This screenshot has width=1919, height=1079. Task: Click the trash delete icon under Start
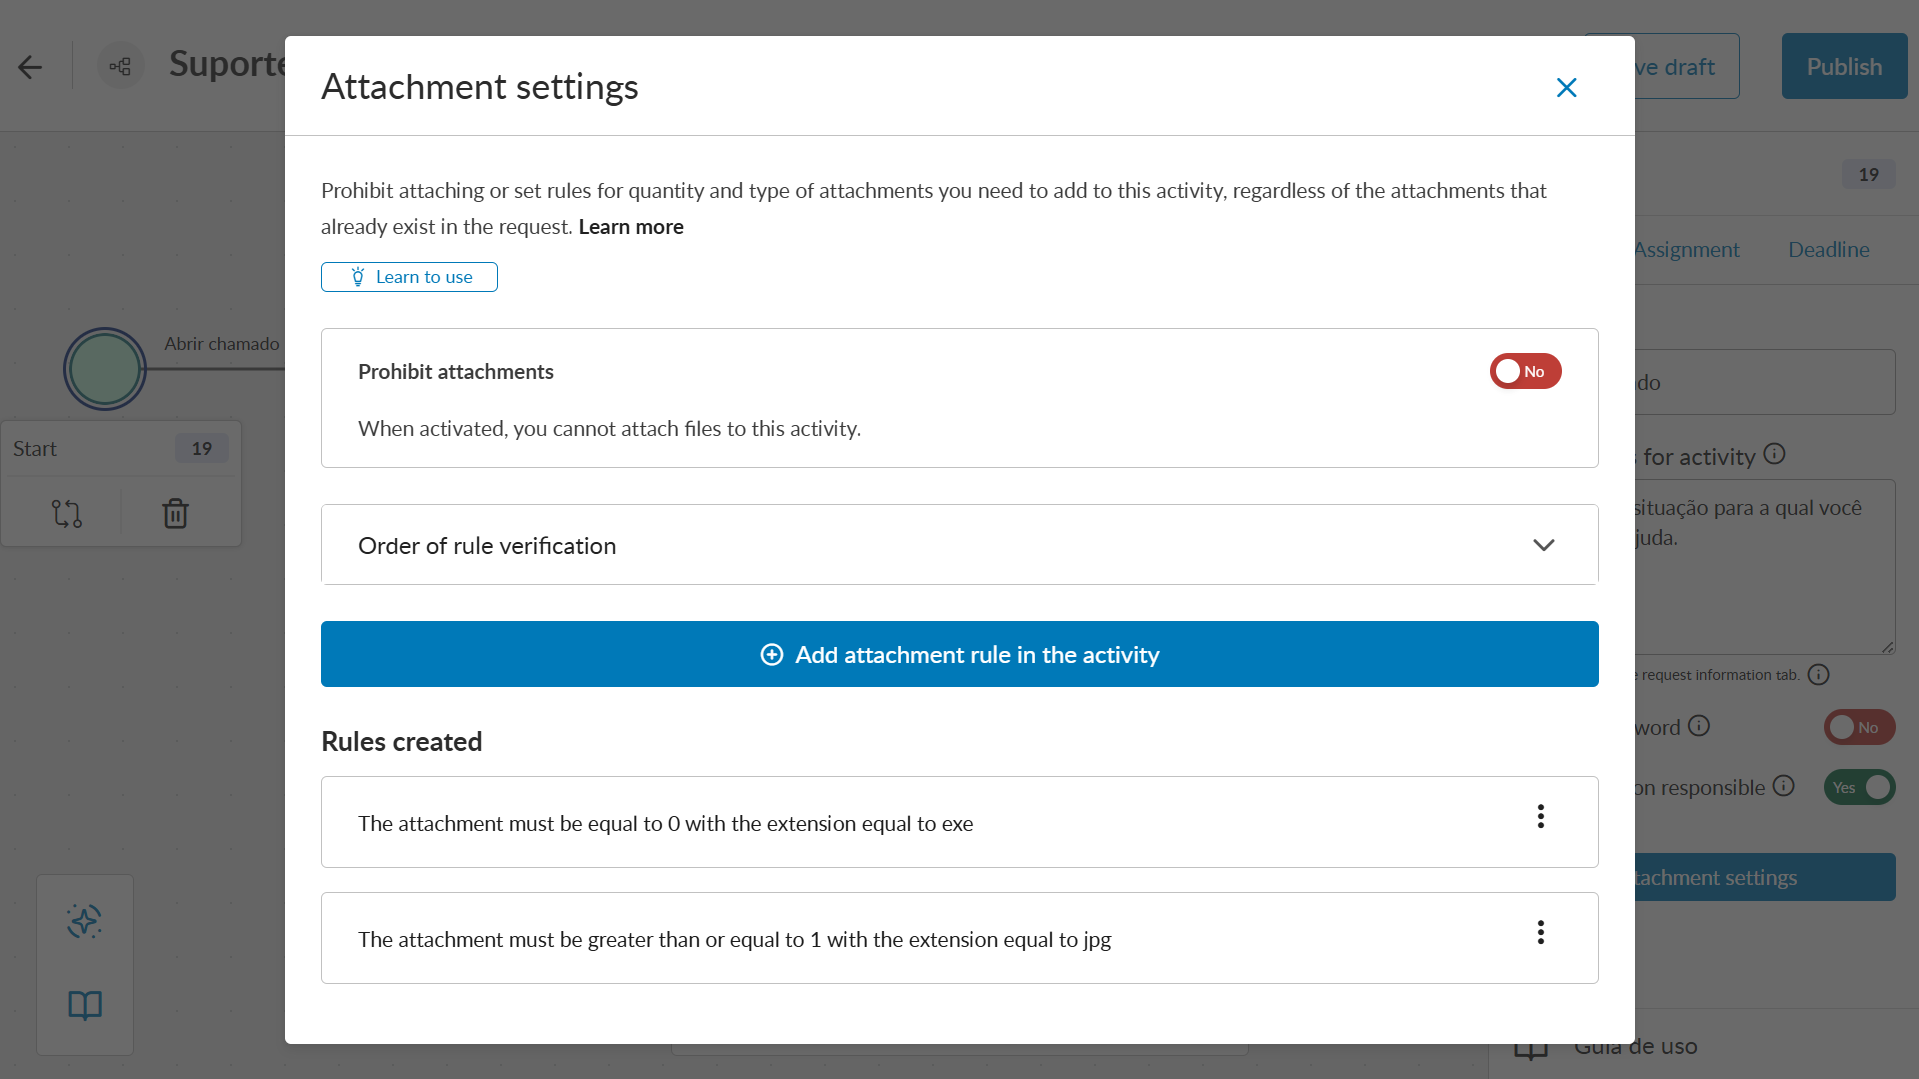(x=175, y=513)
